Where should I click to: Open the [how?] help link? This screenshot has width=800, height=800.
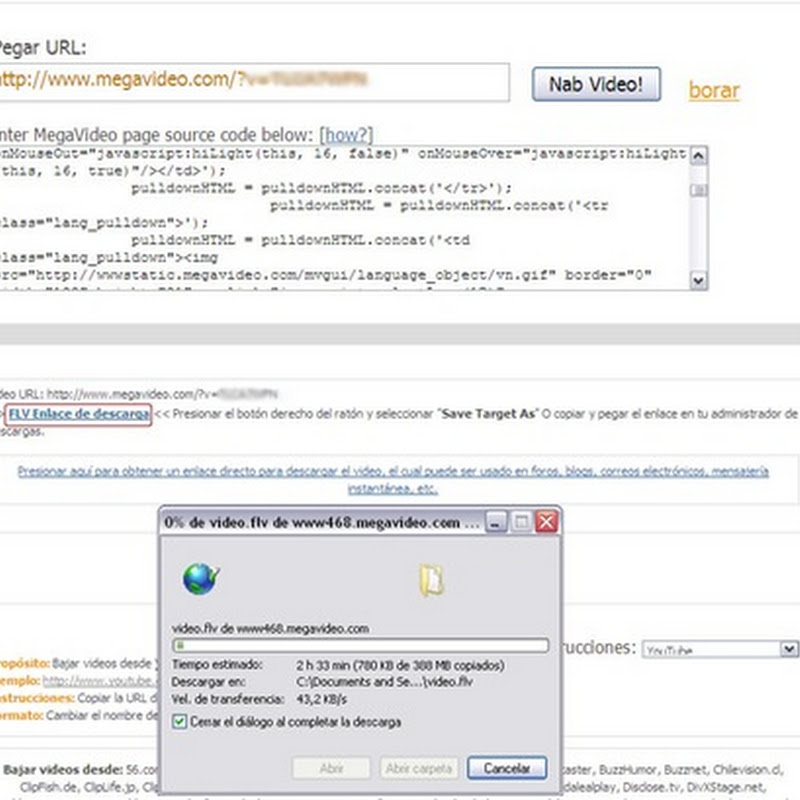346,135
